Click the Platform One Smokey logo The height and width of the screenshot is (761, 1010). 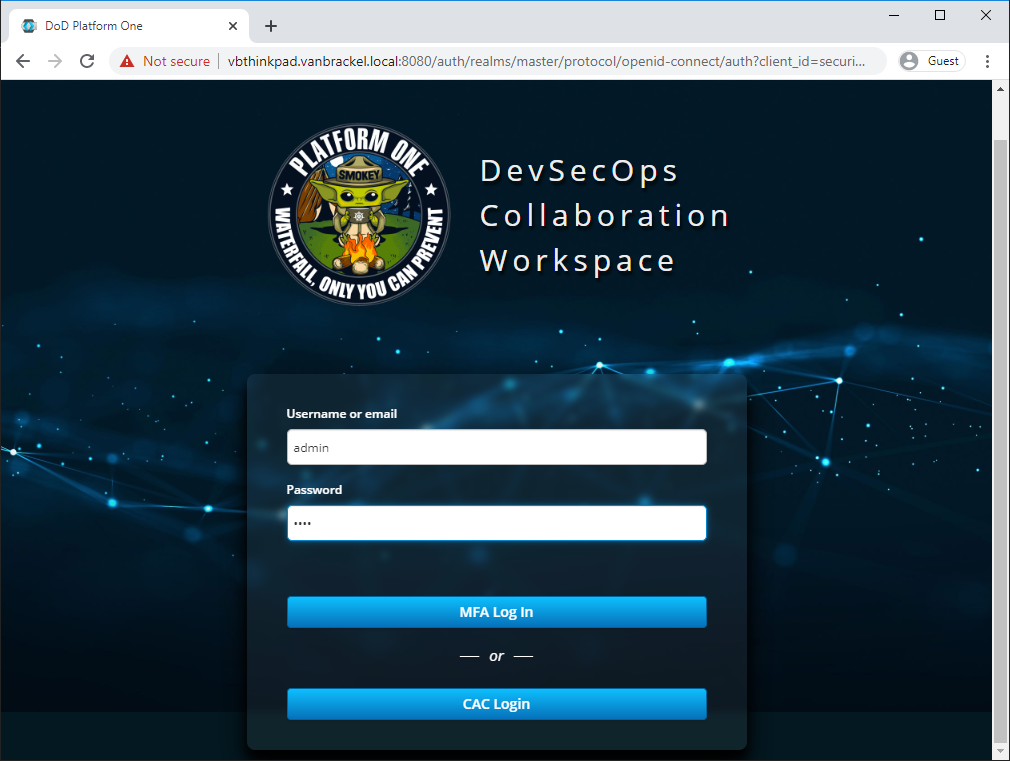coord(359,214)
